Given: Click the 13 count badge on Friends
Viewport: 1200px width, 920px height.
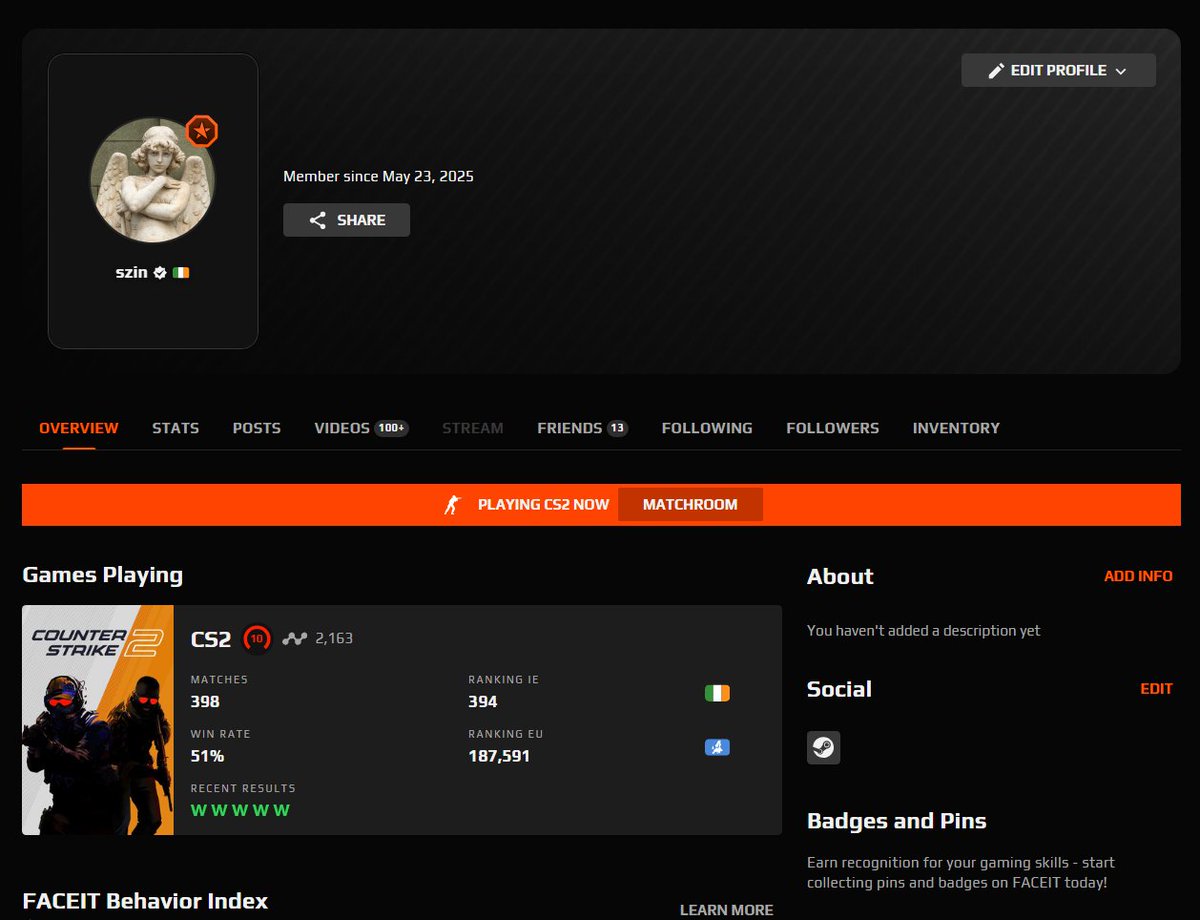Looking at the screenshot, I should pos(617,428).
